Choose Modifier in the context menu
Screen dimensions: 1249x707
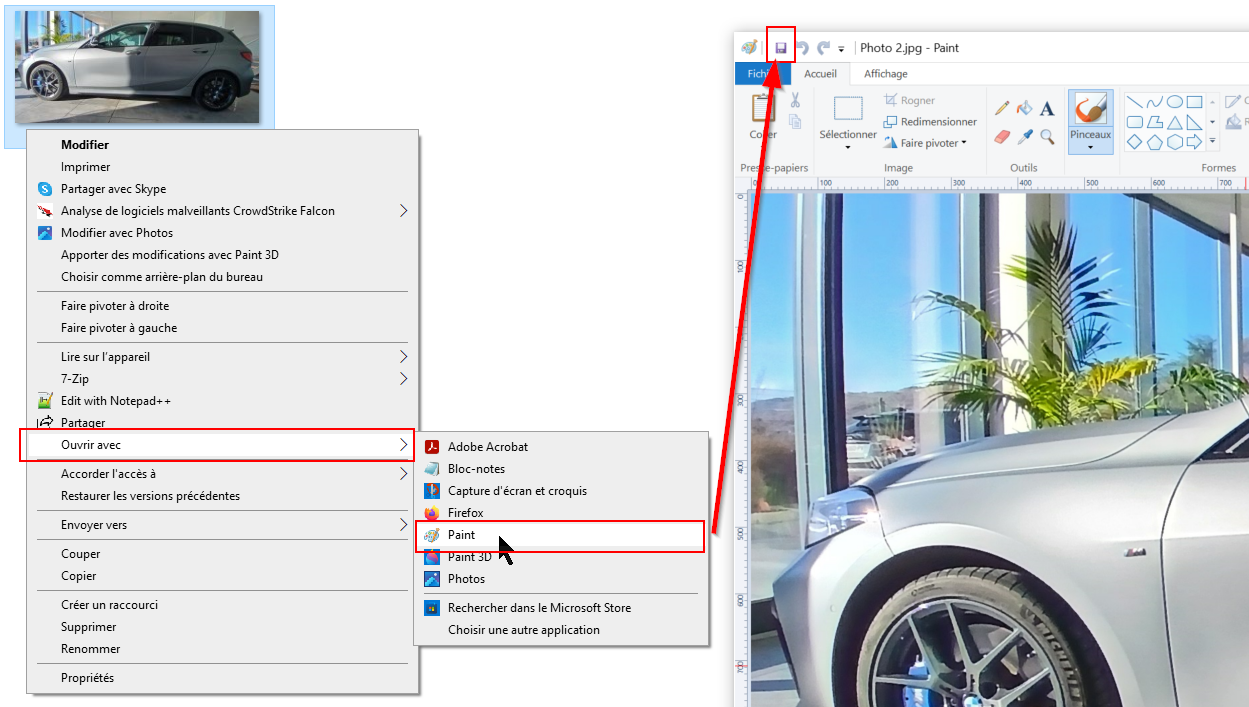(x=222, y=145)
